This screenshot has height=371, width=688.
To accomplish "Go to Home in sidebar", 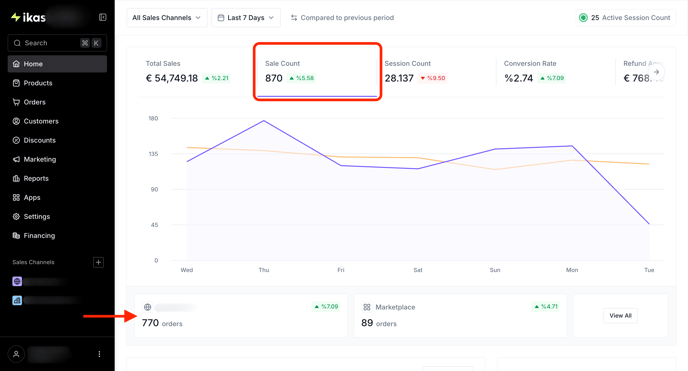I will point(57,64).
